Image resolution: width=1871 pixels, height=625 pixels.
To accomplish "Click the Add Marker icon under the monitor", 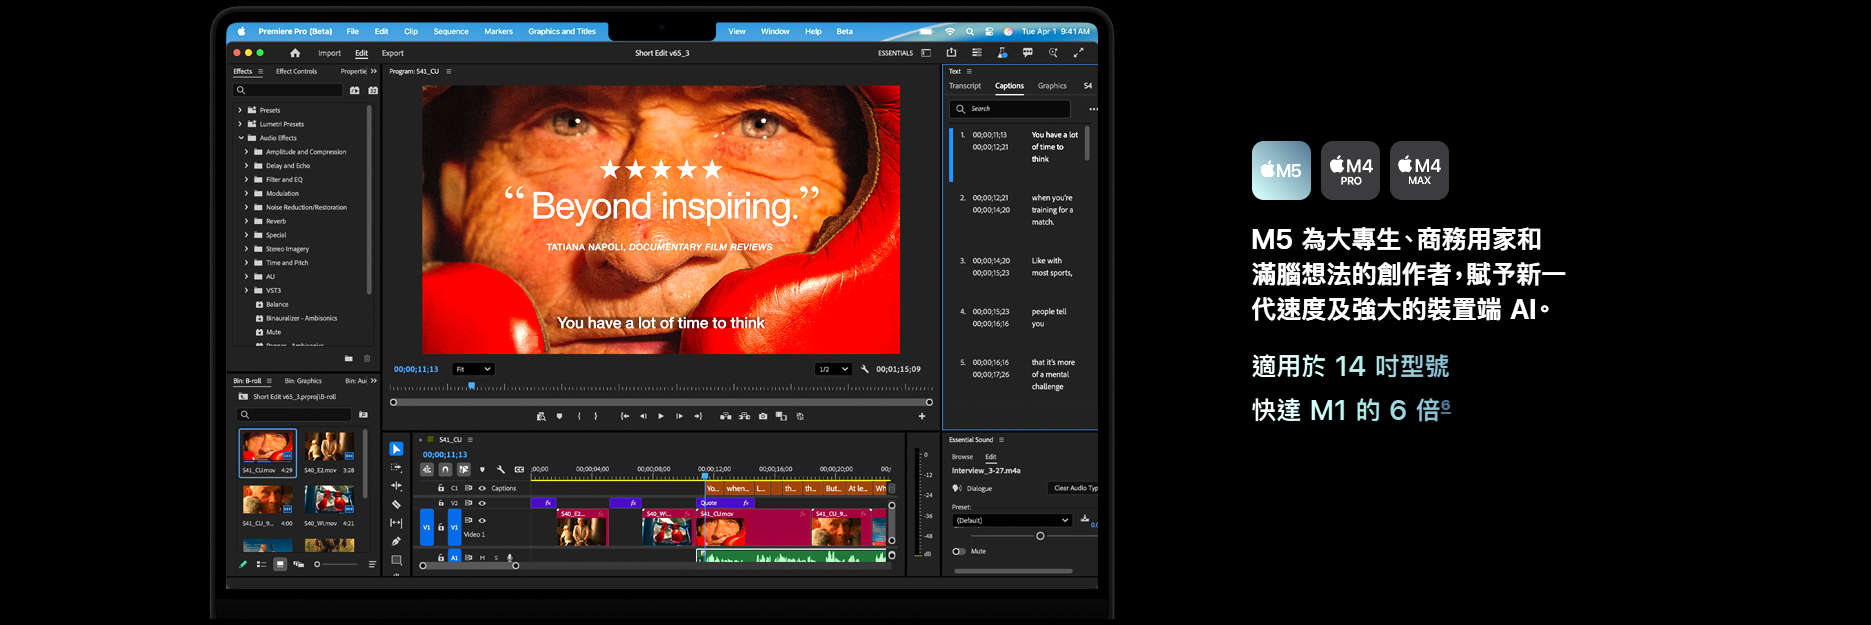I will coord(559,416).
